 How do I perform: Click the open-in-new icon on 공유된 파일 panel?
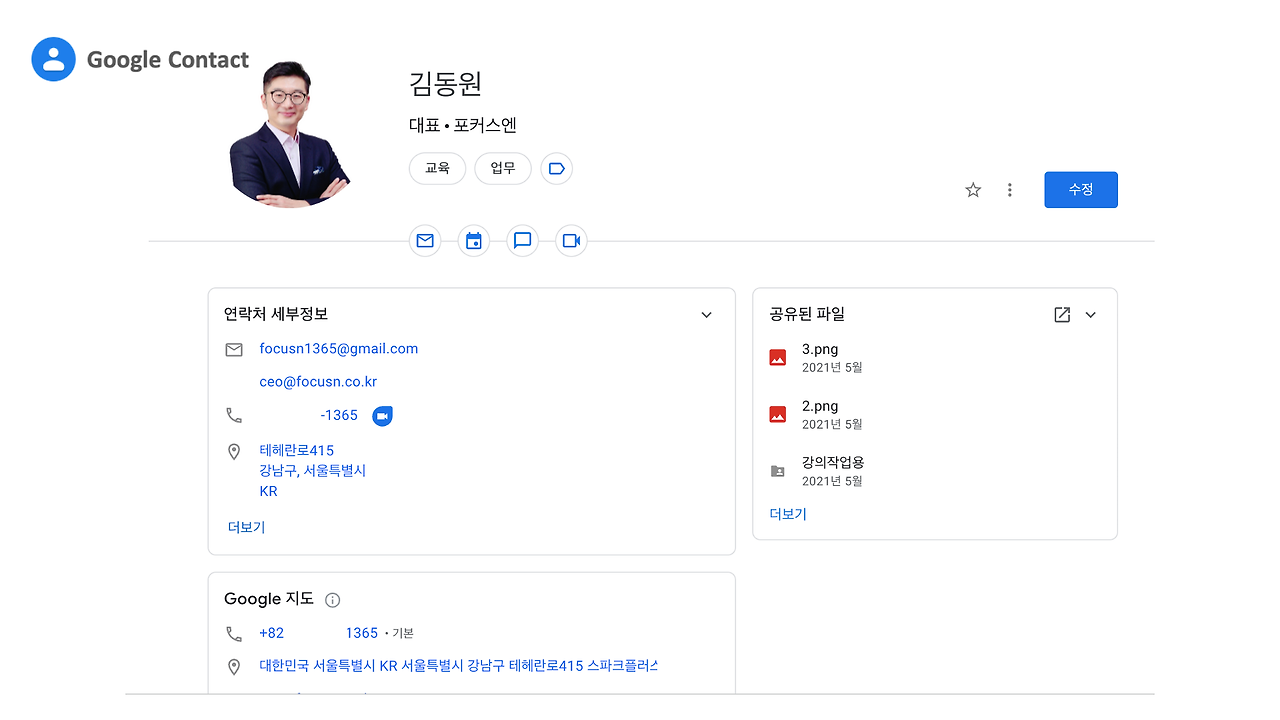point(1060,313)
